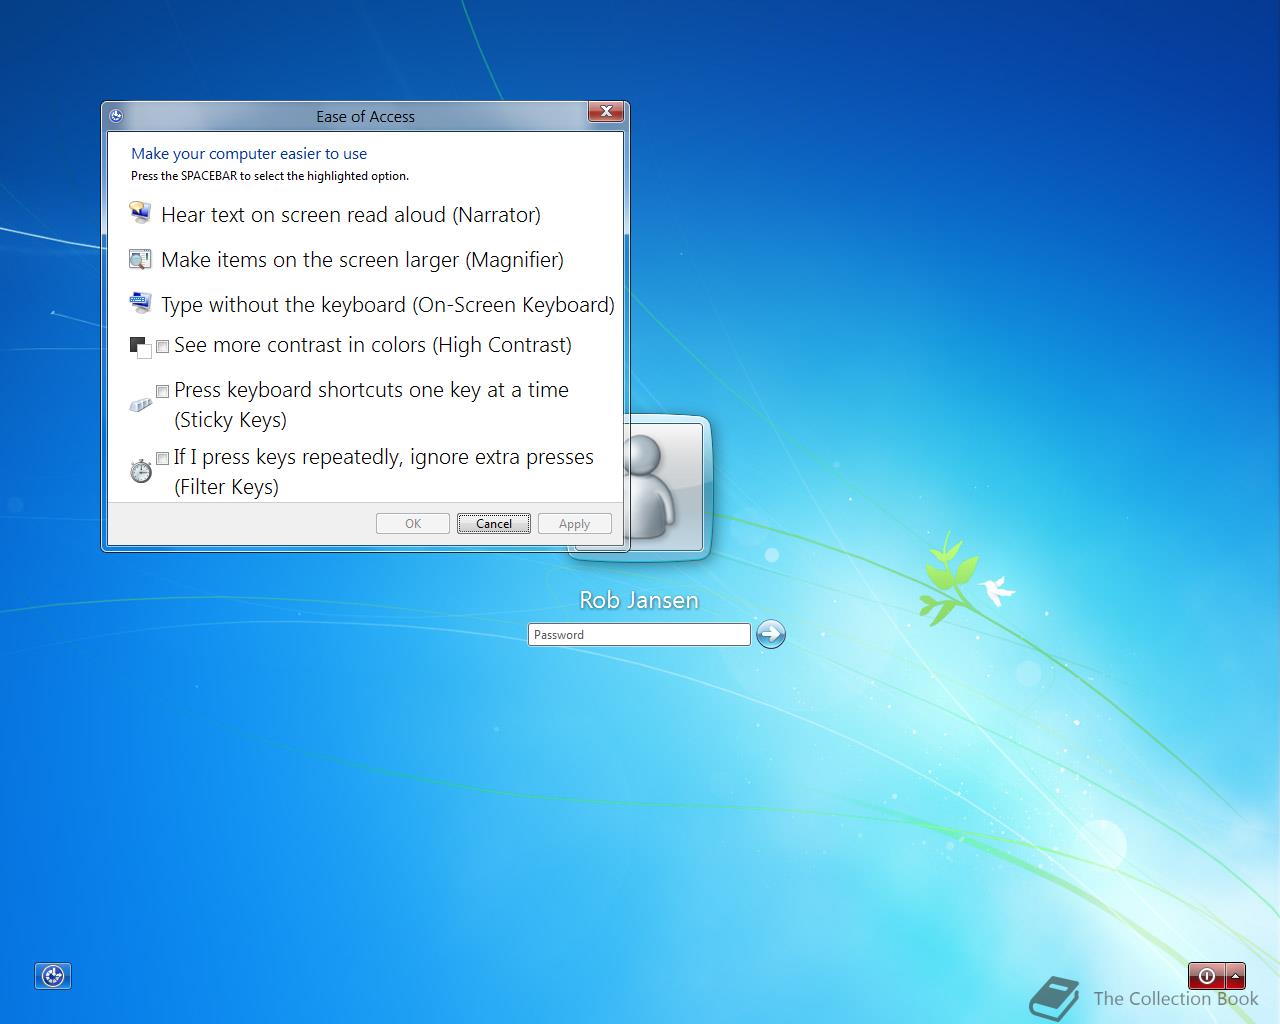The height and width of the screenshot is (1024, 1280).
Task: Click the Magnifier icon
Action: (140, 260)
